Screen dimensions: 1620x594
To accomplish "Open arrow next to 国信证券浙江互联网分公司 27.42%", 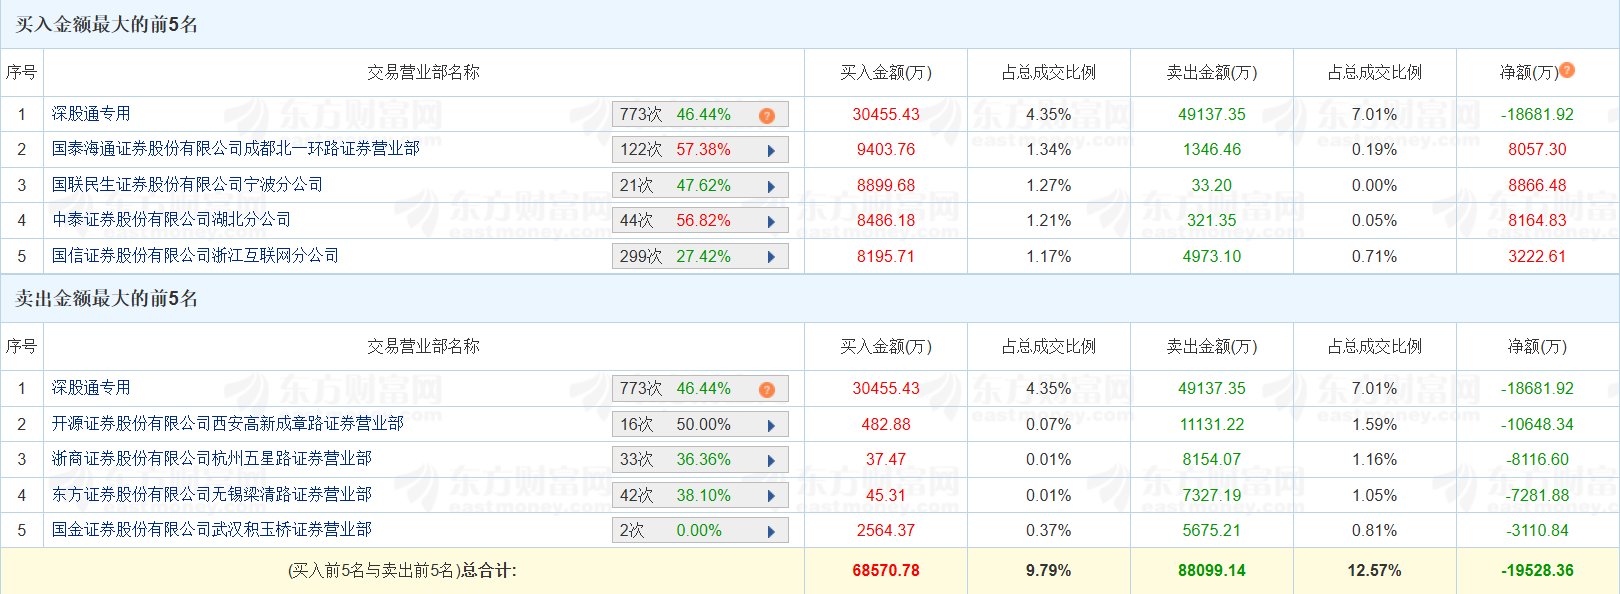I will coord(771,257).
